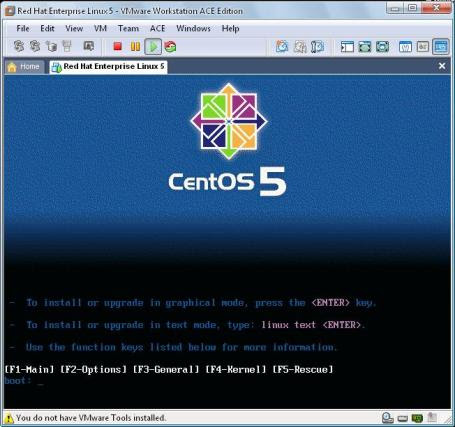Maximize the VMware Workstation window
The height and width of the screenshot is (427, 455).
click(x=412, y=8)
